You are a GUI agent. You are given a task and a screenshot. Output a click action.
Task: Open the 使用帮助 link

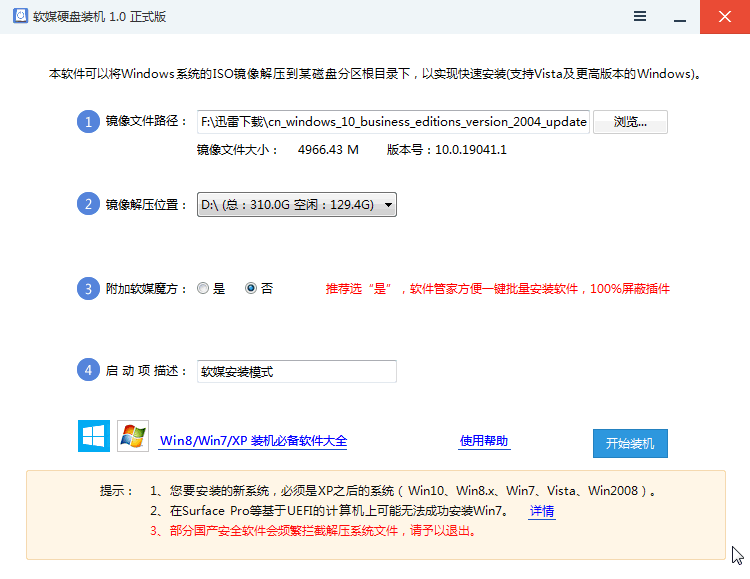point(484,441)
